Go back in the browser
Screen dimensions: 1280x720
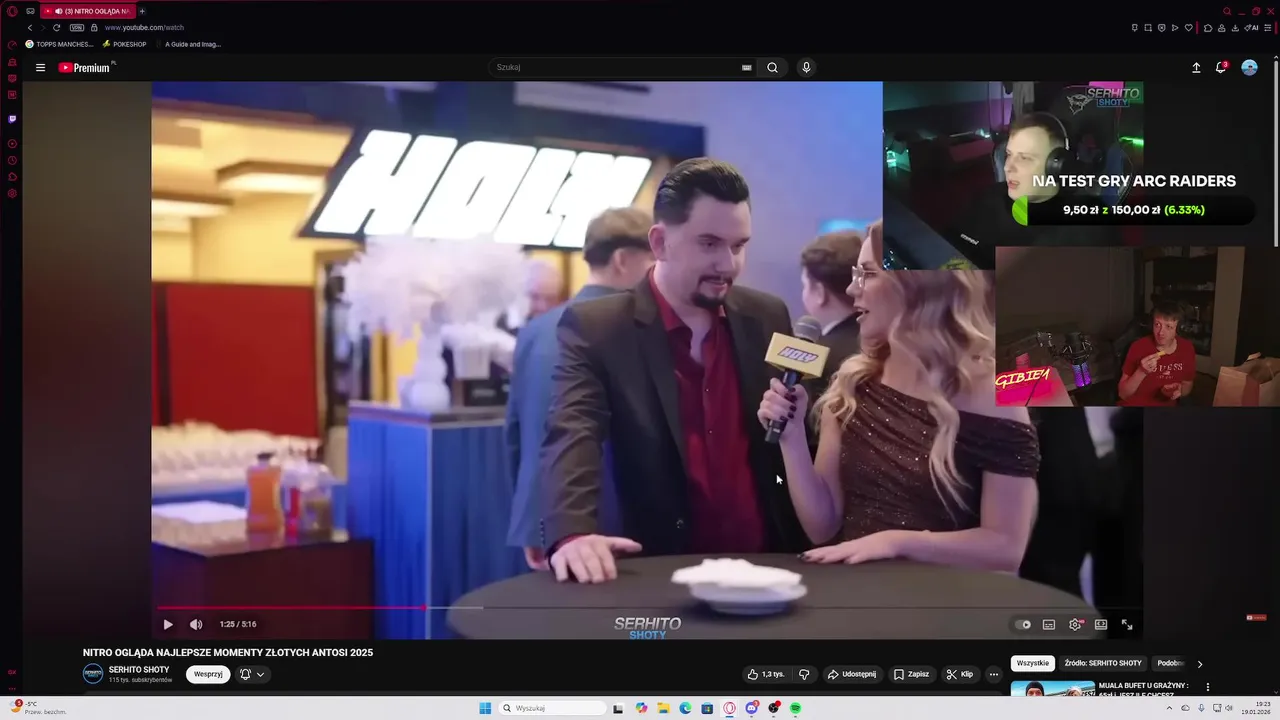(x=30, y=27)
